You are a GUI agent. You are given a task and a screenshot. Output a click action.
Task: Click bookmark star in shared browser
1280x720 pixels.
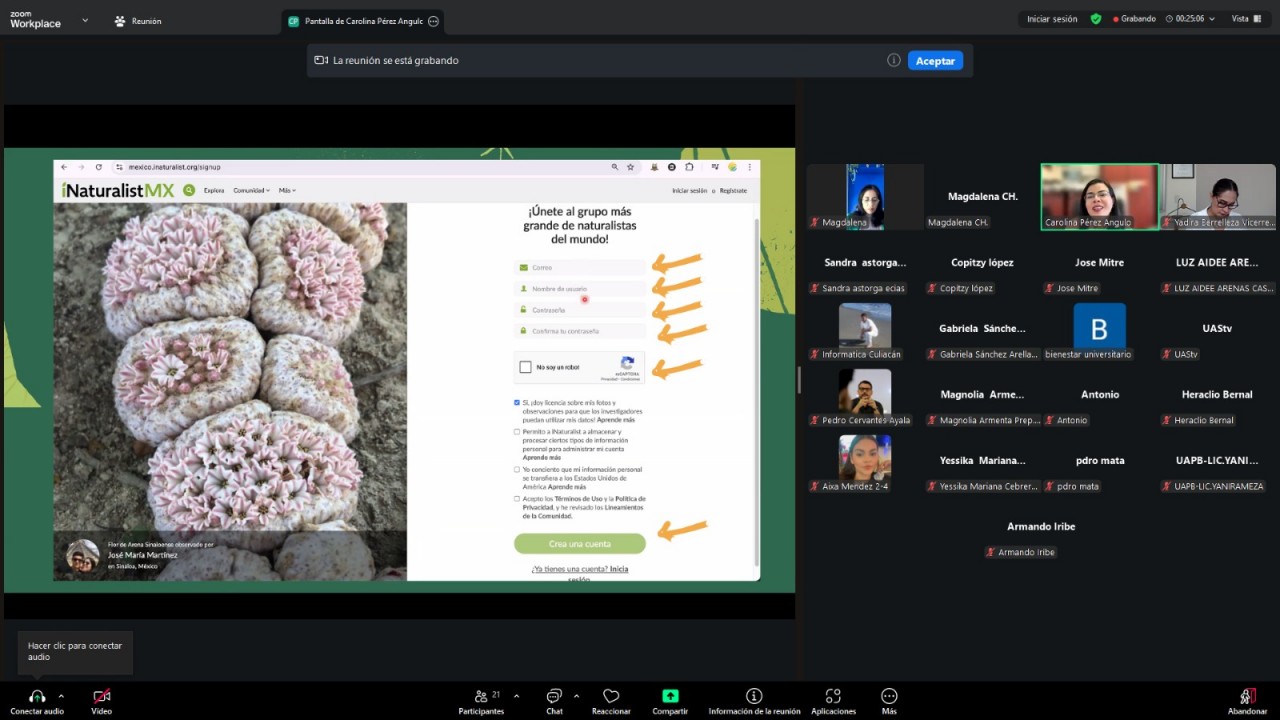[630, 167]
